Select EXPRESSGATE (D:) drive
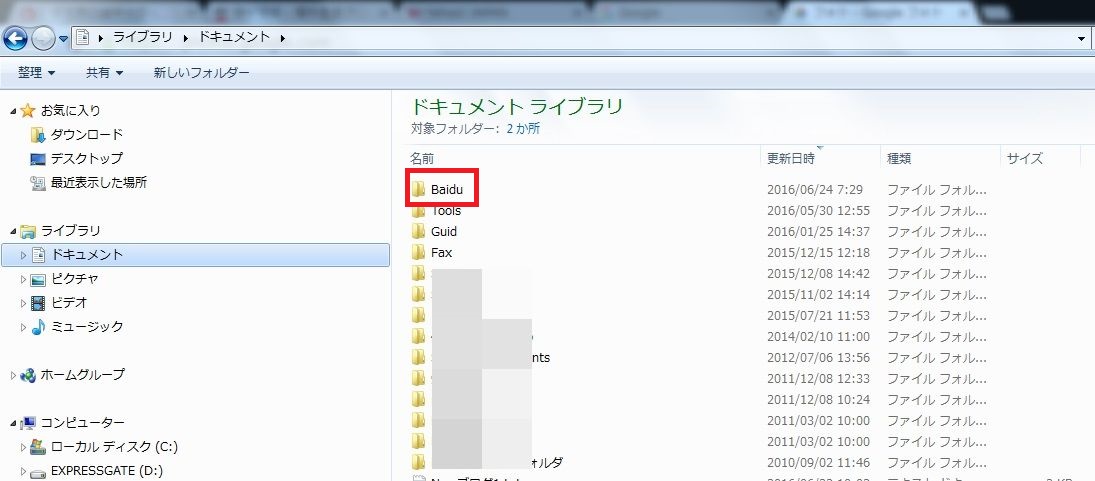The height and width of the screenshot is (481, 1095). 107,471
